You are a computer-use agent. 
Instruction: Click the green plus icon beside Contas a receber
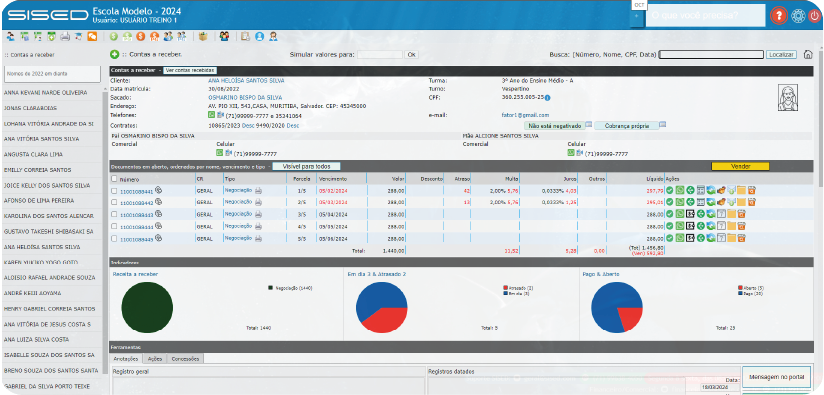(x=115, y=54)
